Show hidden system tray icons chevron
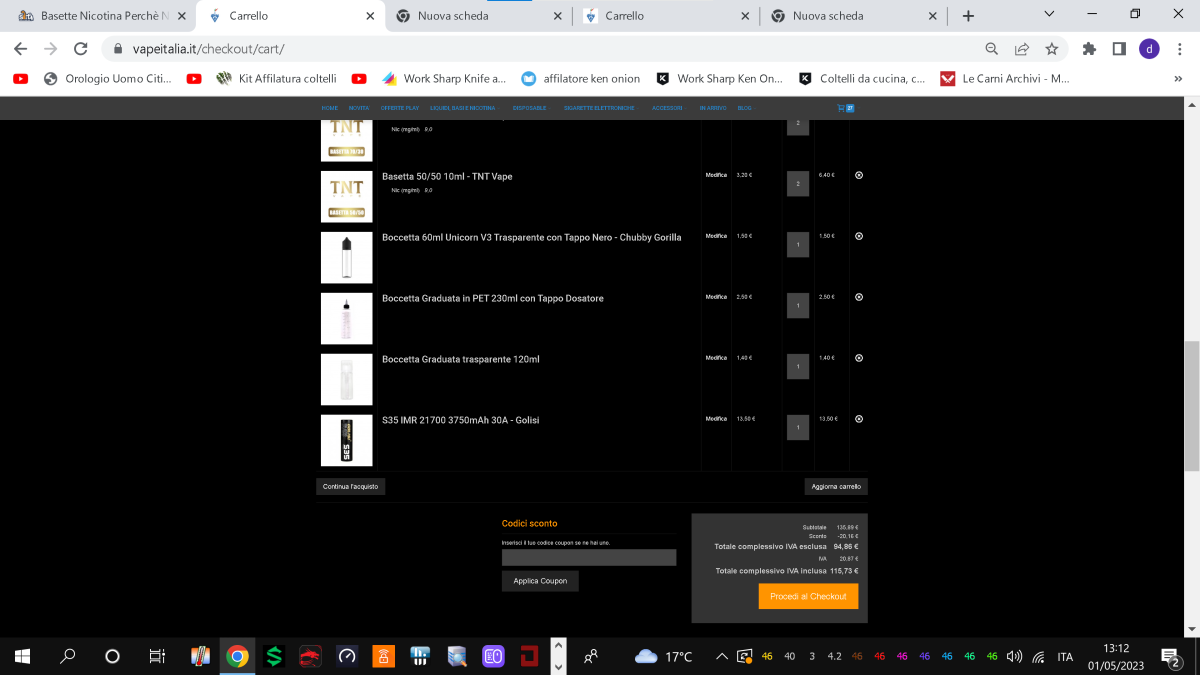This screenshot has height=675, width=1200. 721,657
